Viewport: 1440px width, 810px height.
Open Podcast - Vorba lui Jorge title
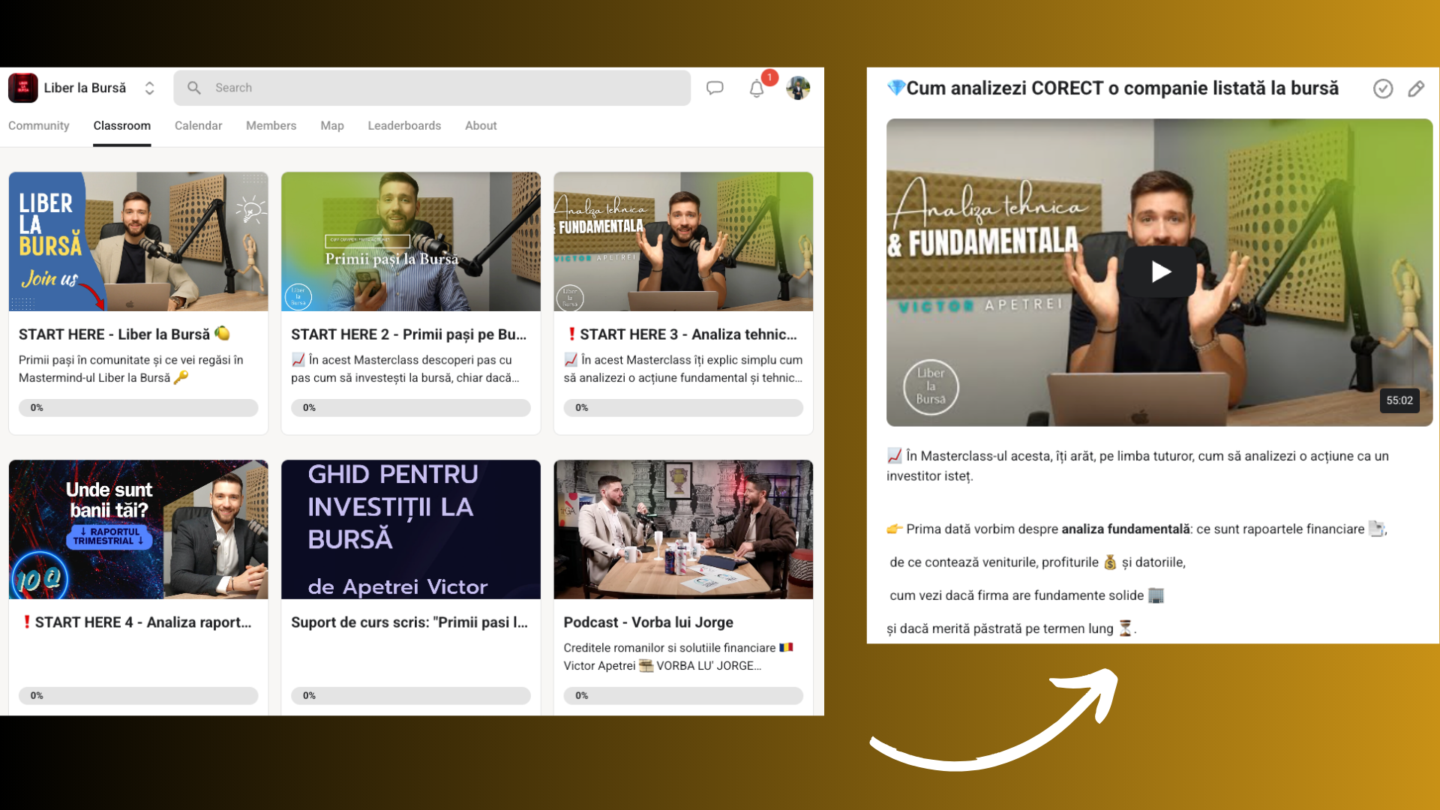[648, 623]
